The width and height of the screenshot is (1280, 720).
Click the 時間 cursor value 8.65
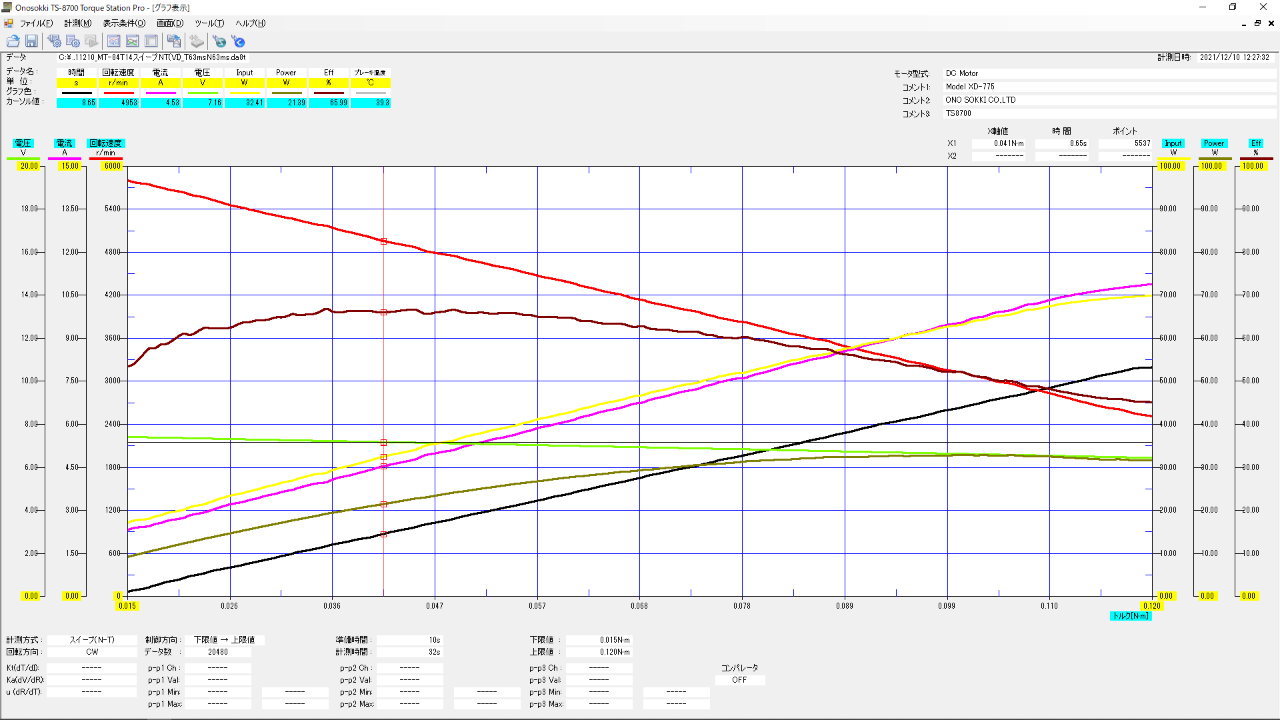(76, 103)
